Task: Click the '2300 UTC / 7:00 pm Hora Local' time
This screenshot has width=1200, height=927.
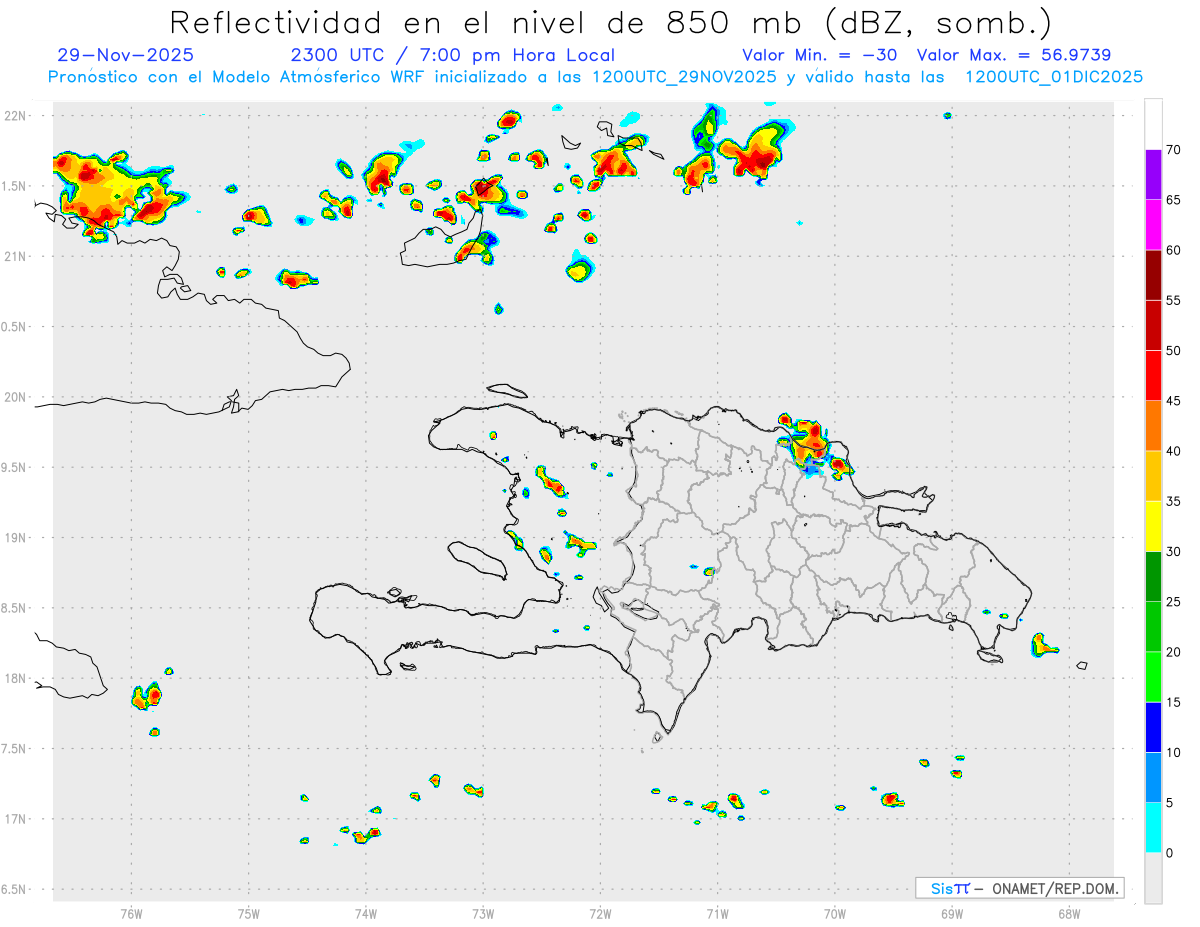Action: click(452, 56)
